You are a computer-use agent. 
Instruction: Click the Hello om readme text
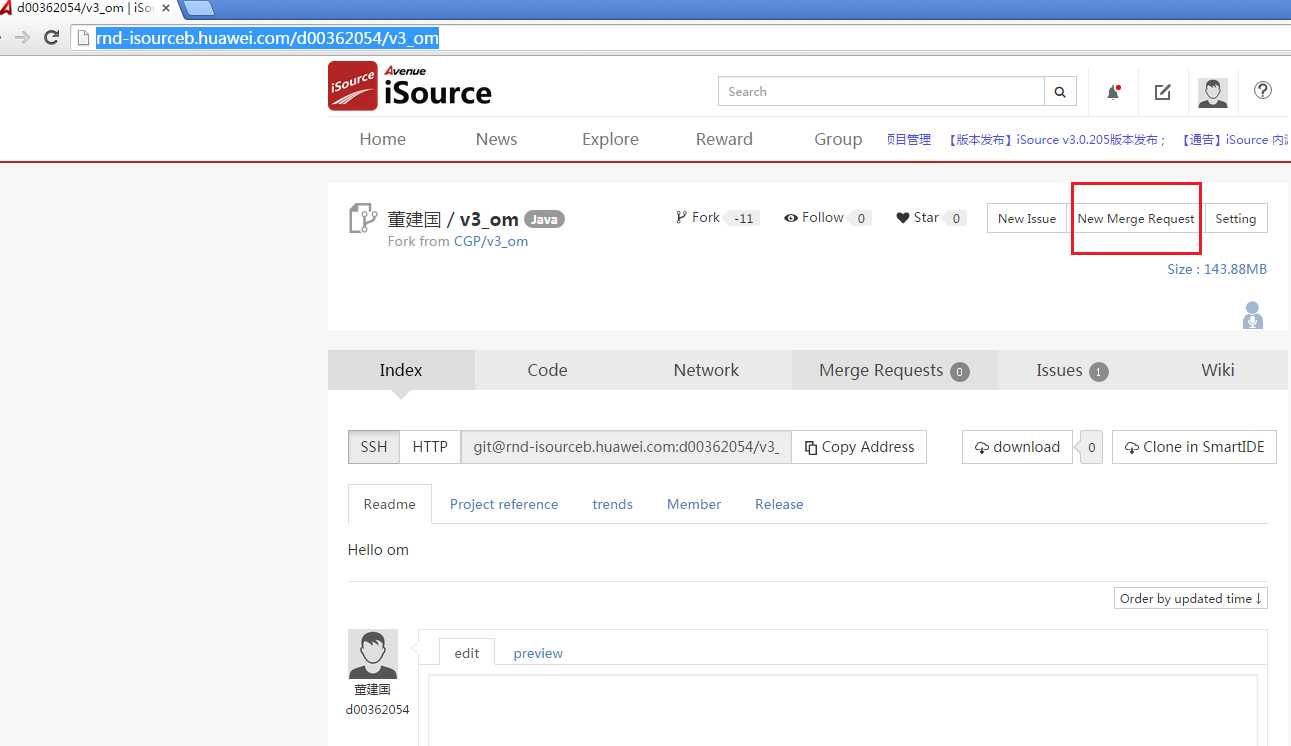tap(378, 550)
